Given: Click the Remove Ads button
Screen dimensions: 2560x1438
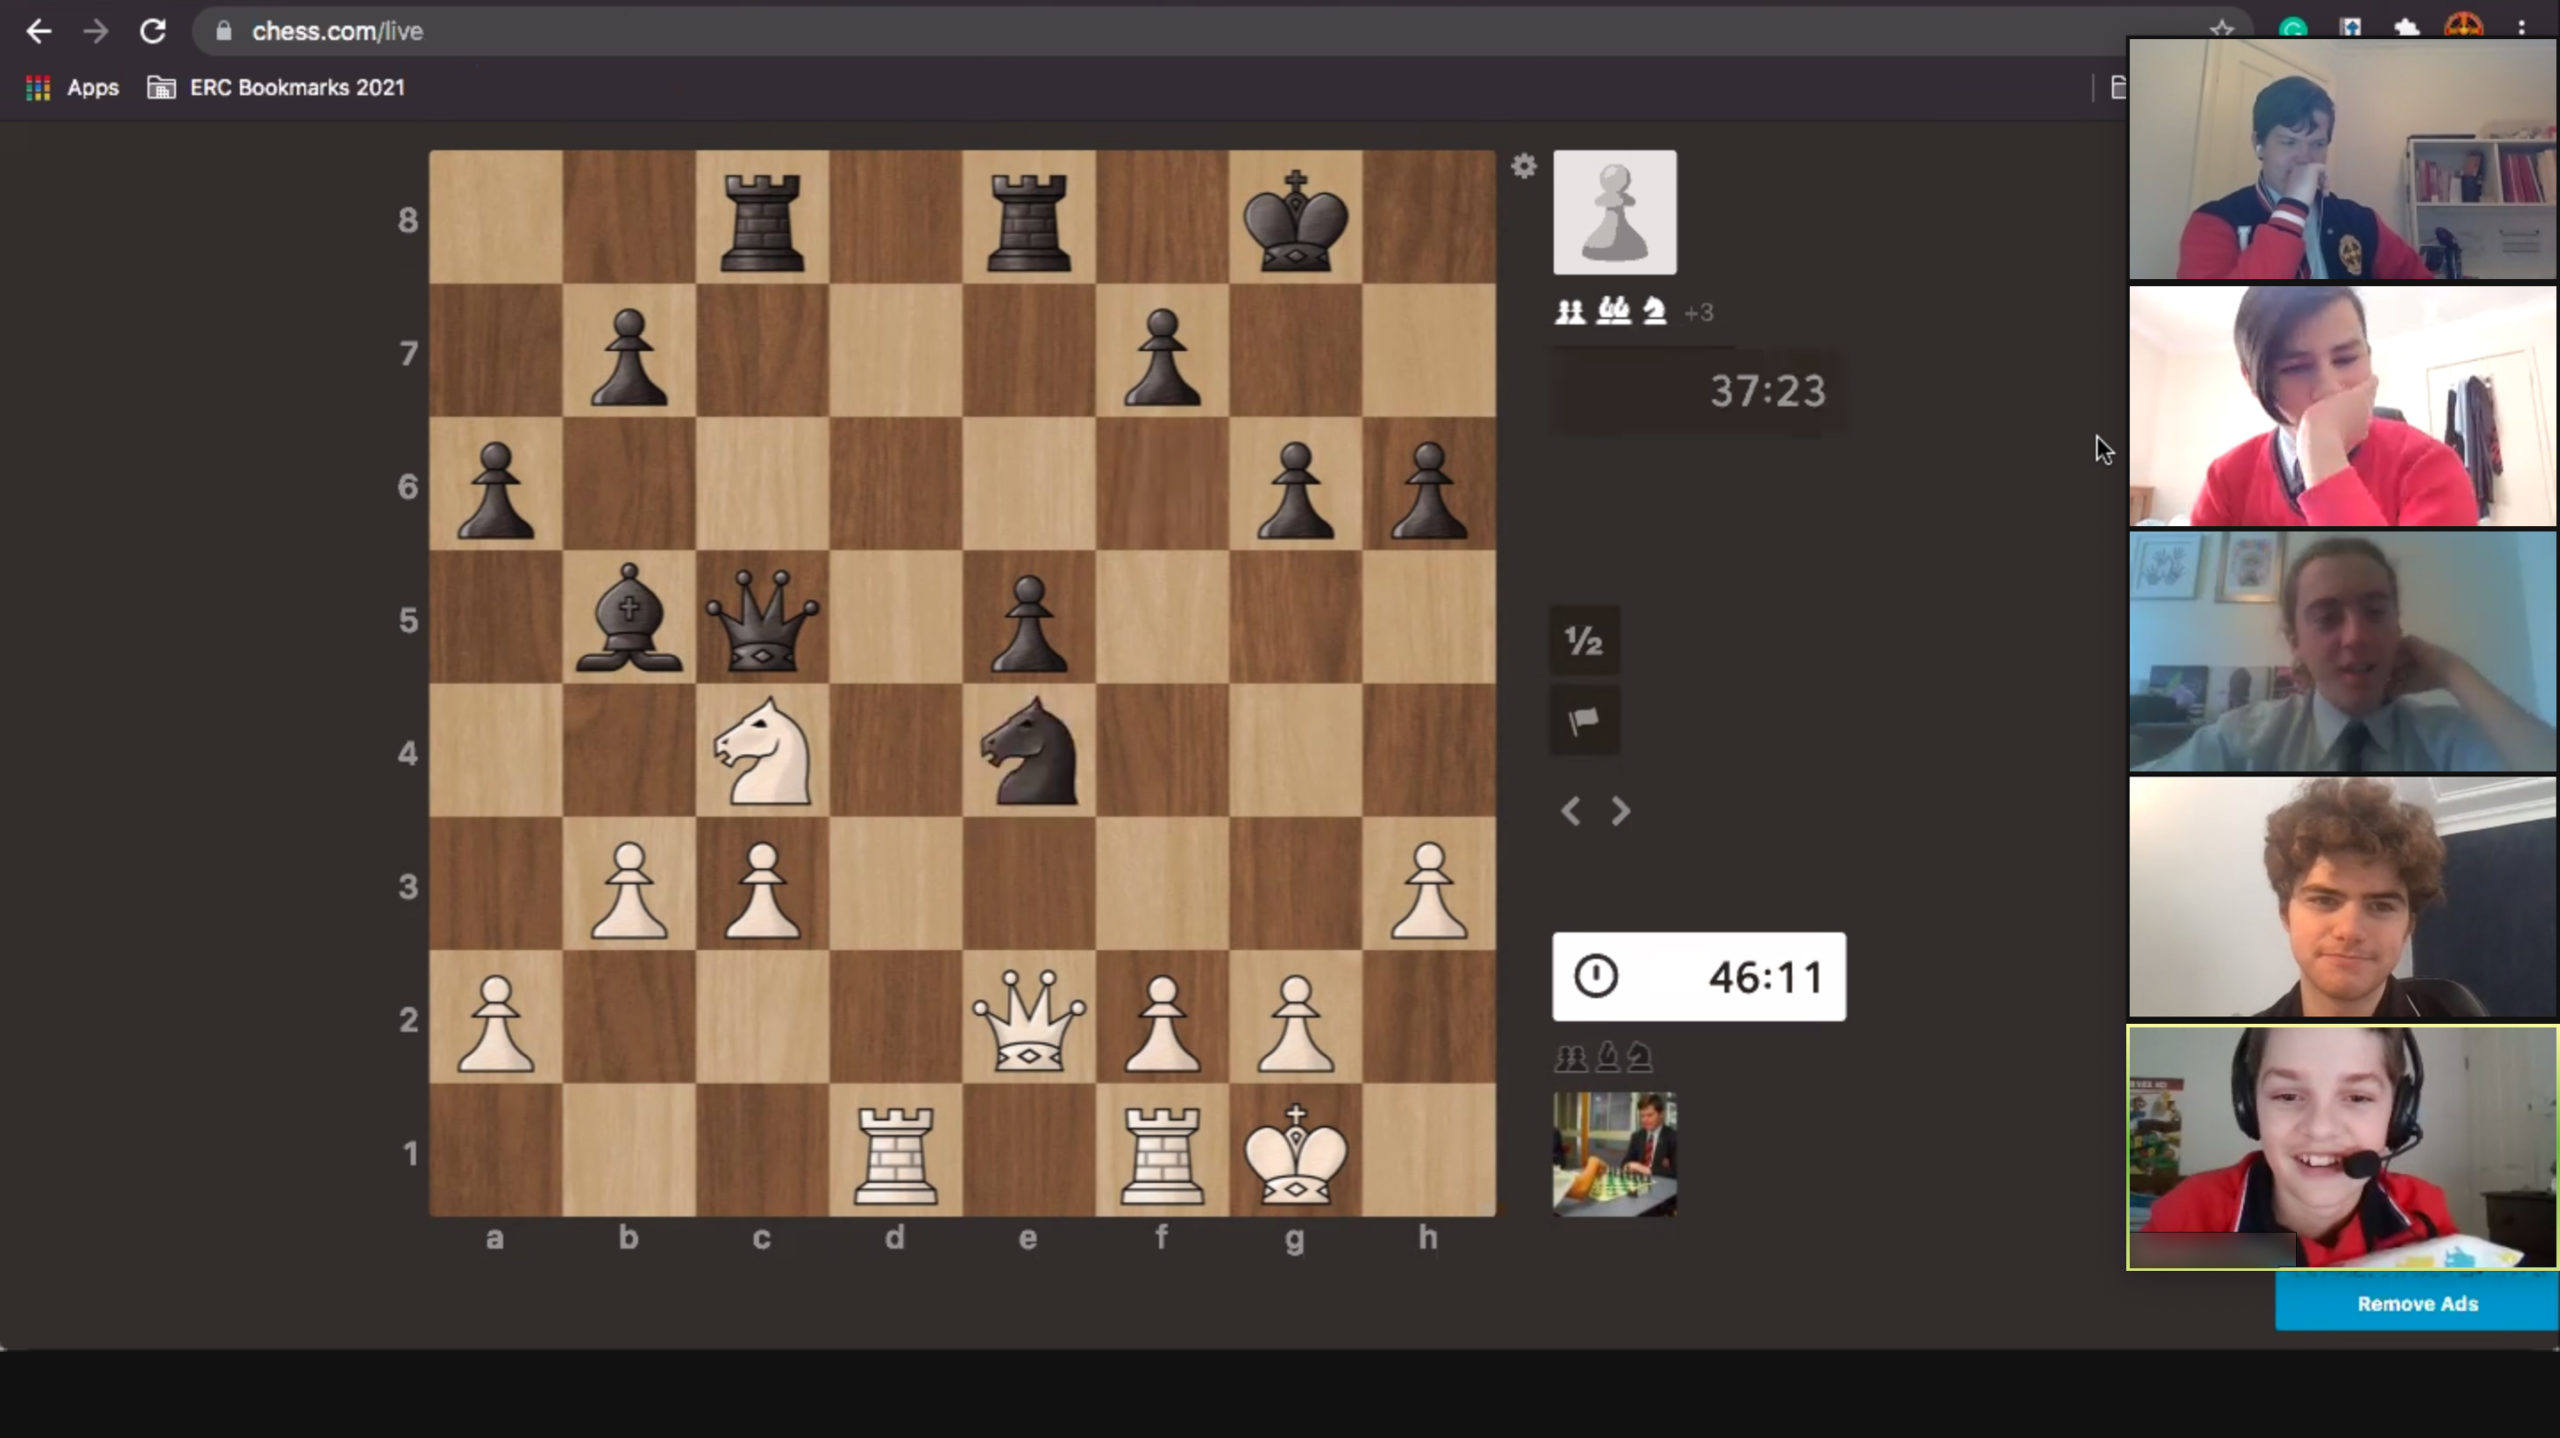Looking at the screenshot, I should point(2416,1303).
